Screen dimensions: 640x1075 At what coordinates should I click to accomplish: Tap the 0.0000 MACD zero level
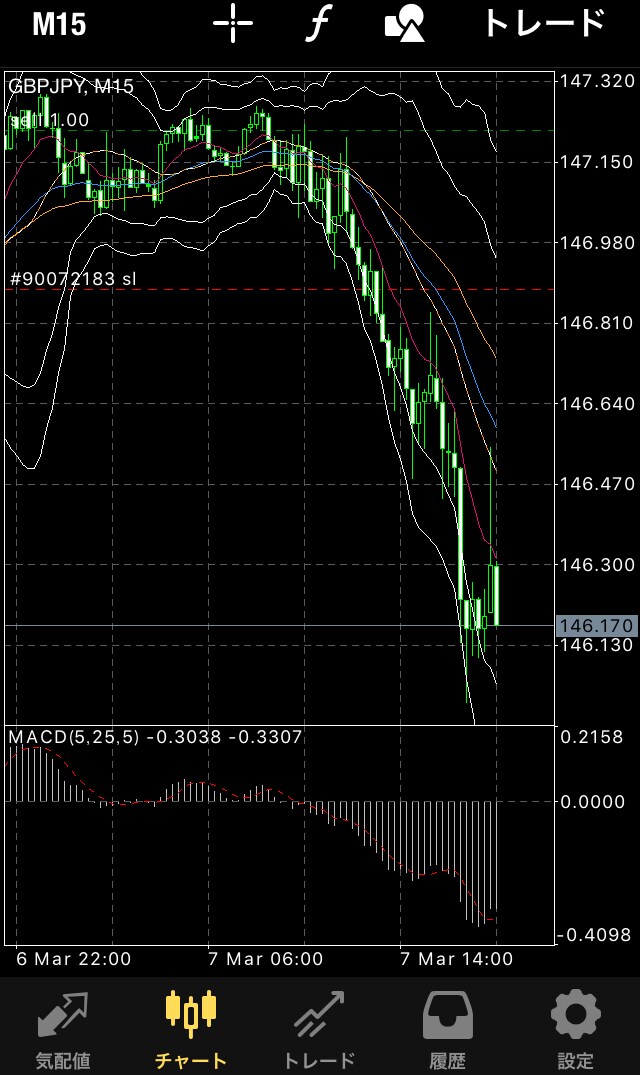coord(592,801)
